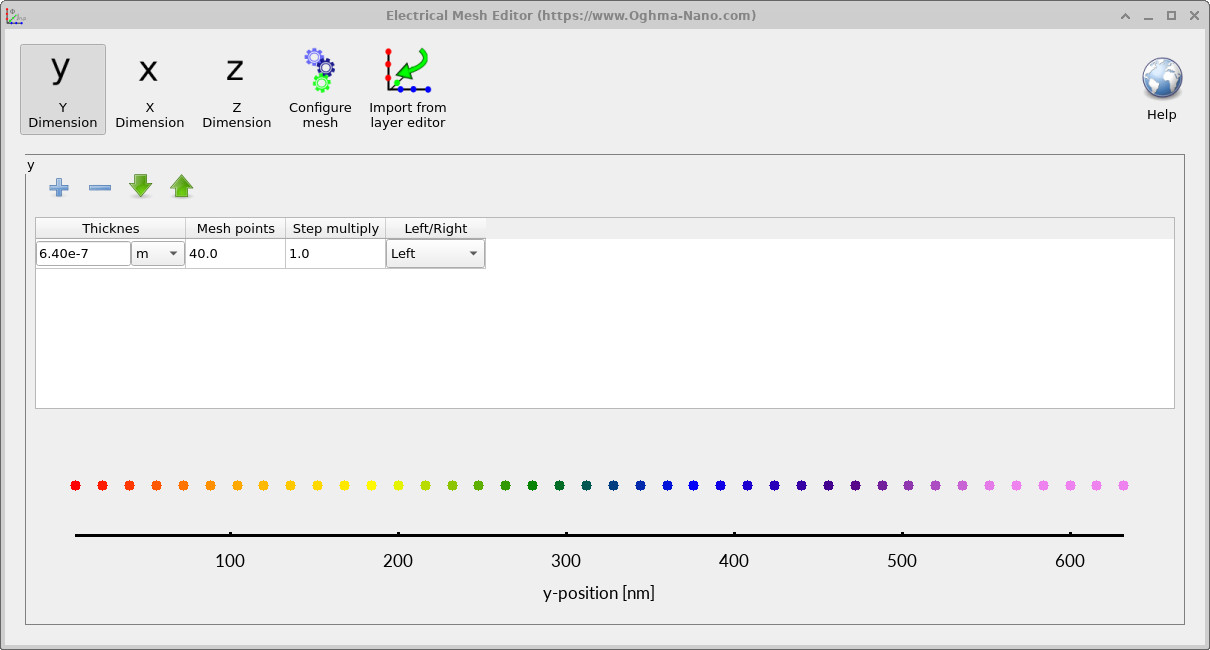The height and width of the screenshot is (650, 1210).
Task: Close the Electrical Mesh Editor window
Action: coord(1194,15)
